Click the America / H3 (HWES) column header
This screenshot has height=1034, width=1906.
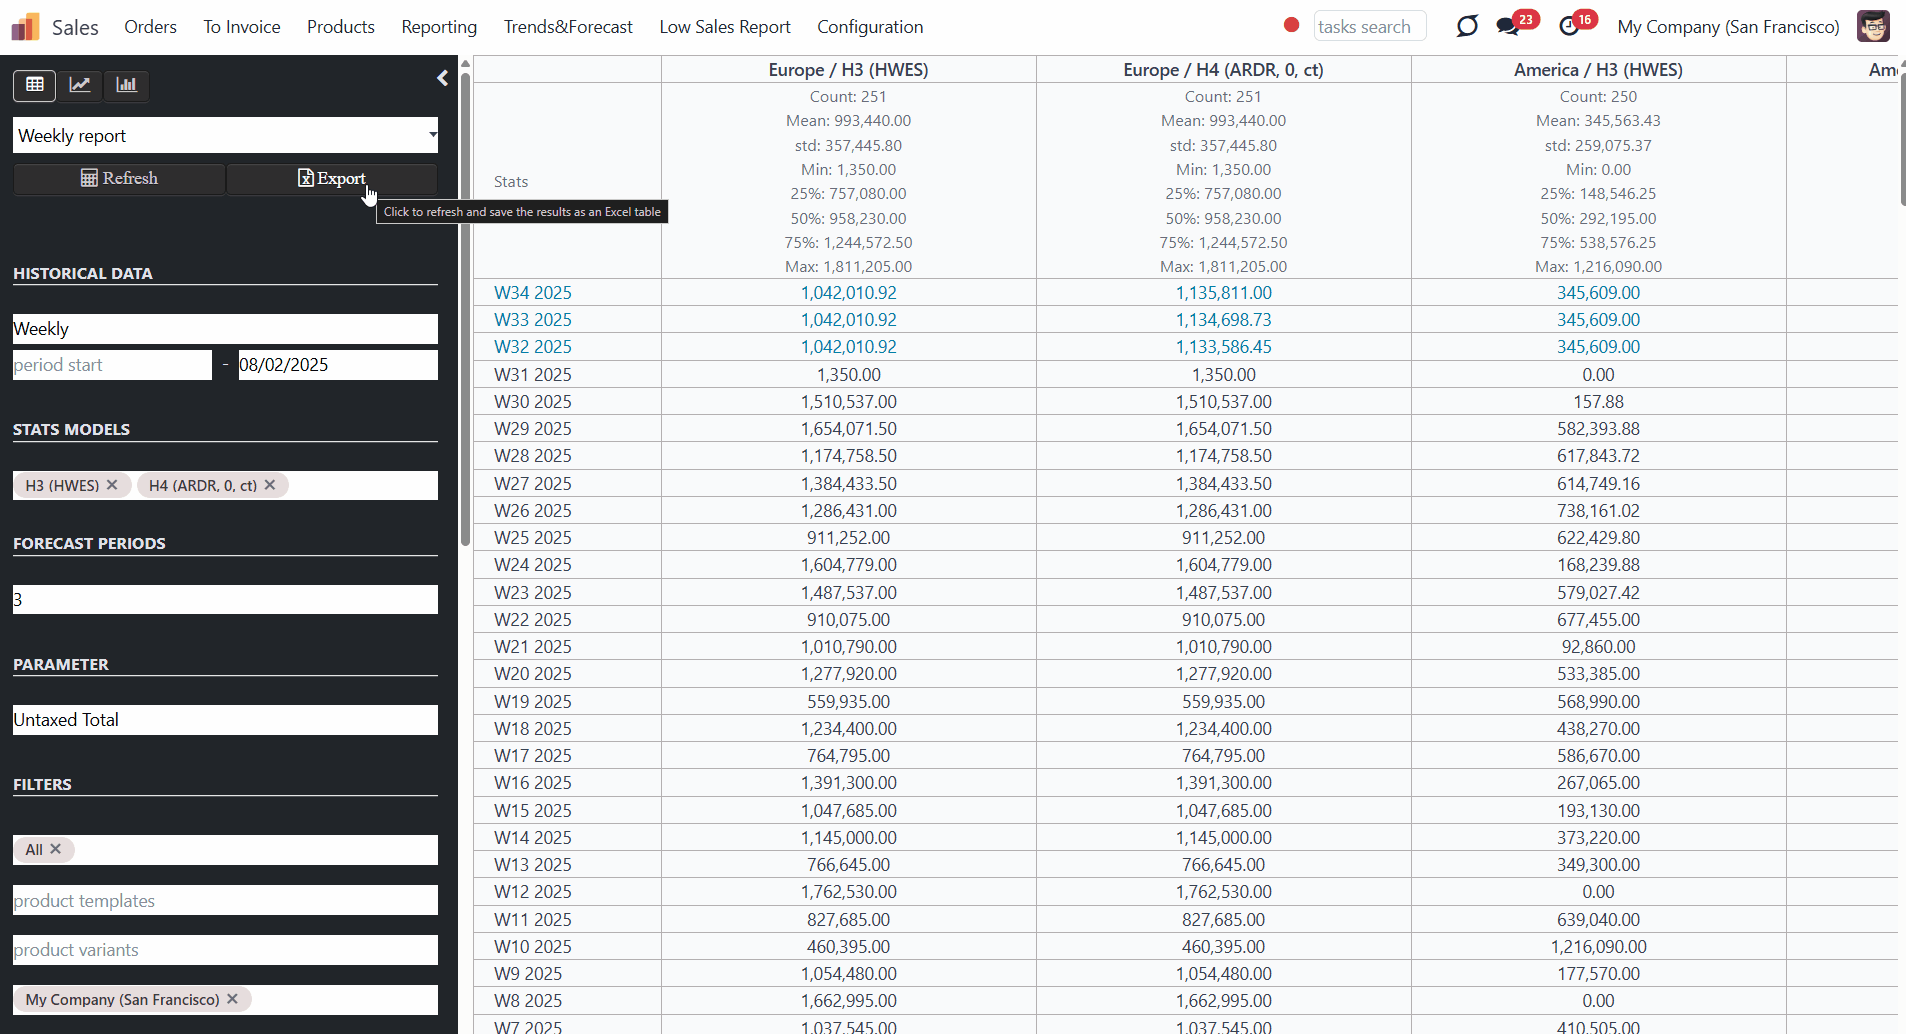[1598, 70]
